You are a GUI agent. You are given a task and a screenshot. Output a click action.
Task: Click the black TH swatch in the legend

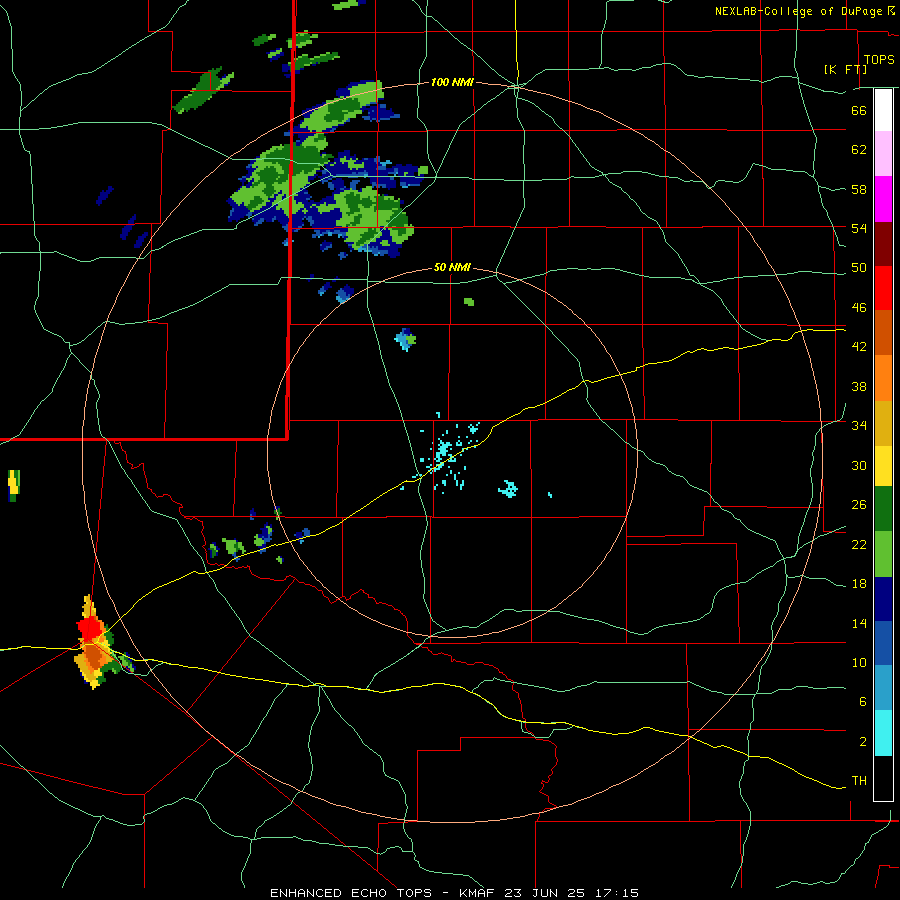pos(883,778)
